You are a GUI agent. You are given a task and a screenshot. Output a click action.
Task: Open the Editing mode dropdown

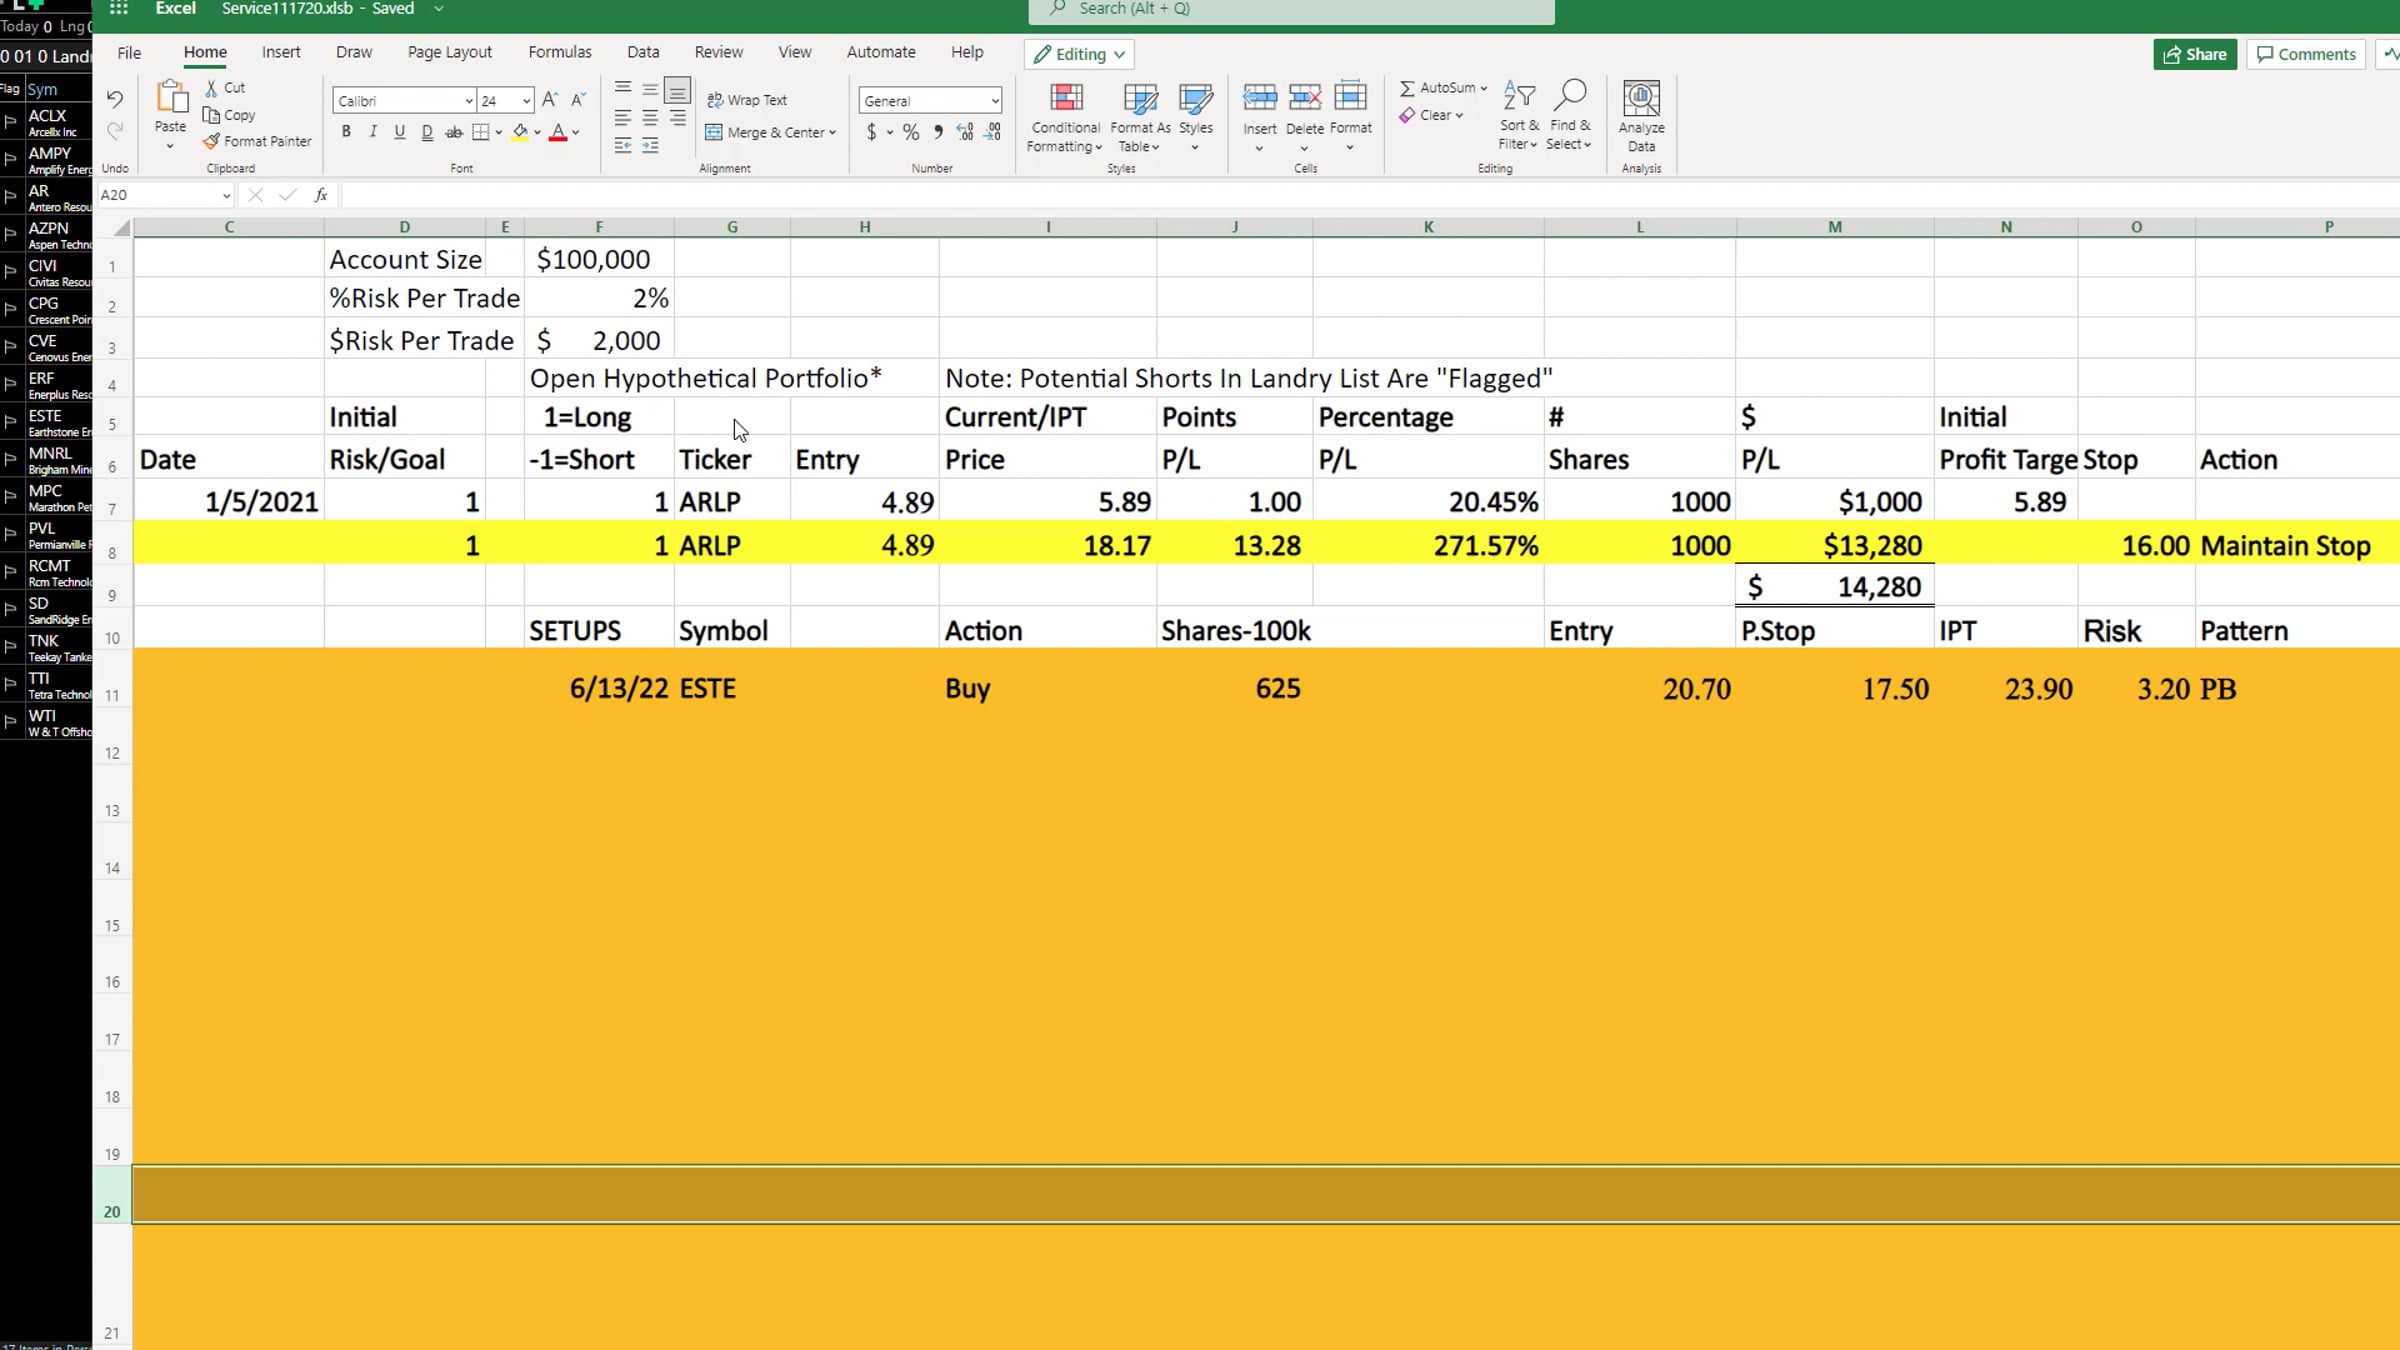click(x=1080, y=54)
